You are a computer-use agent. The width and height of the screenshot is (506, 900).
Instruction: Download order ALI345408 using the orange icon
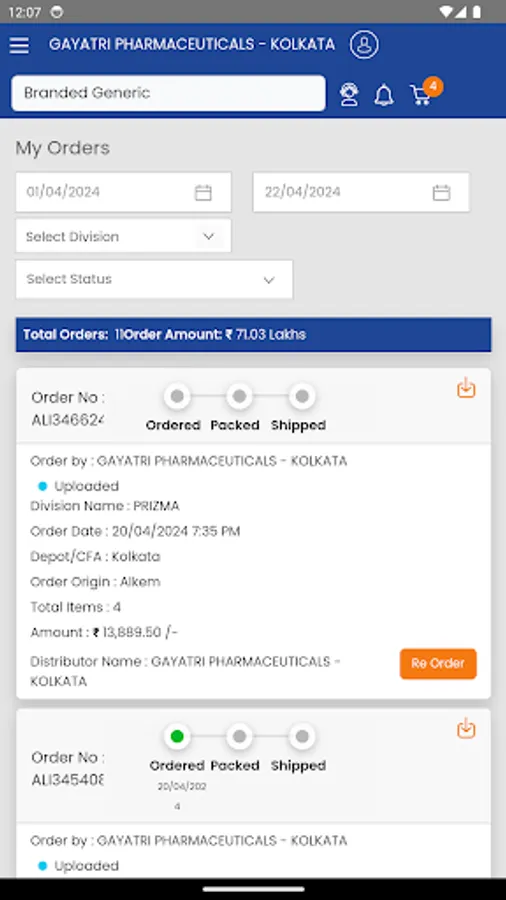coord(466,728)
